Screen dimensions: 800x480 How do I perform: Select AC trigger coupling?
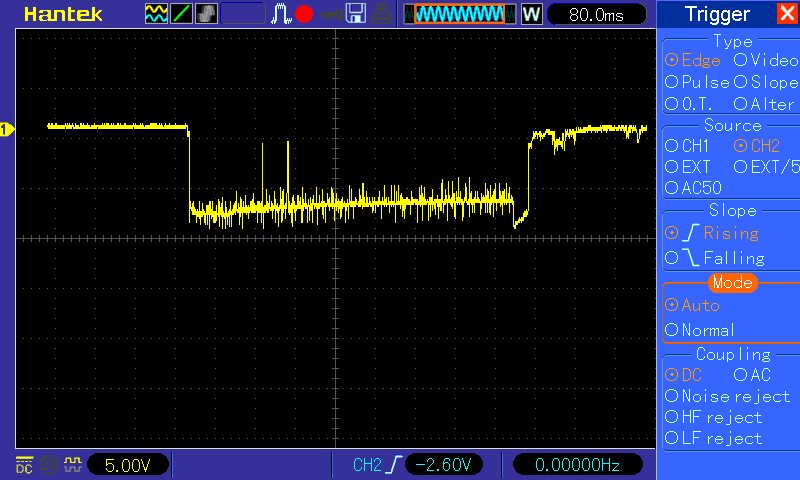752,375
